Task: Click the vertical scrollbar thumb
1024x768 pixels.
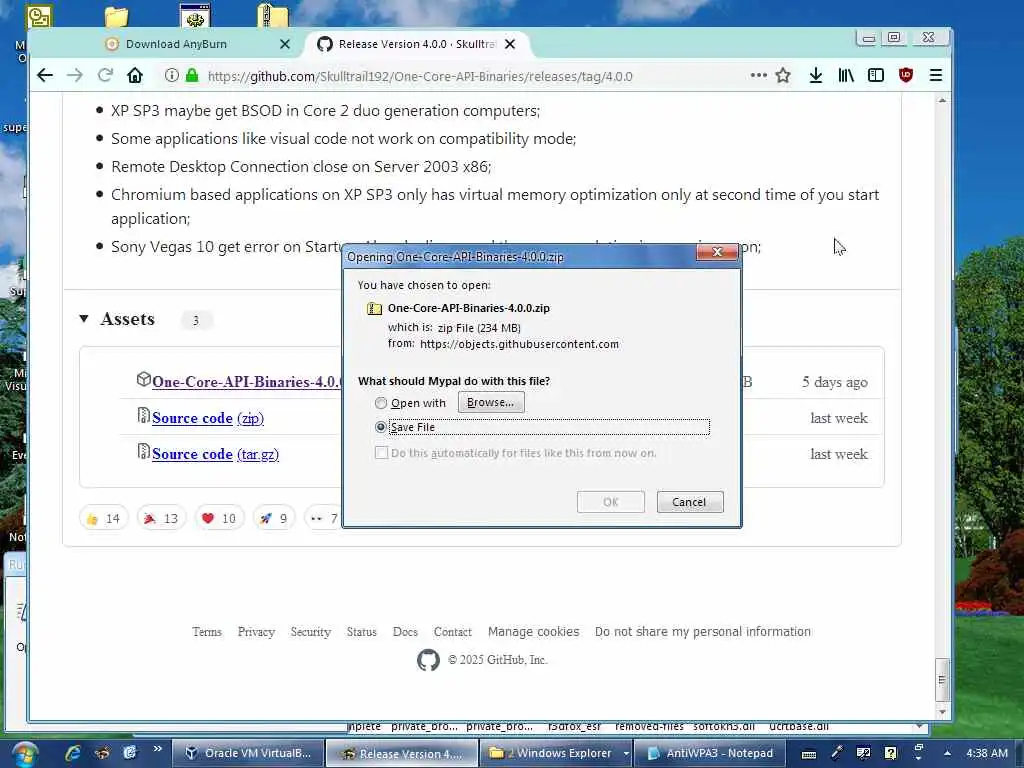Action: (x=942, y=679)
